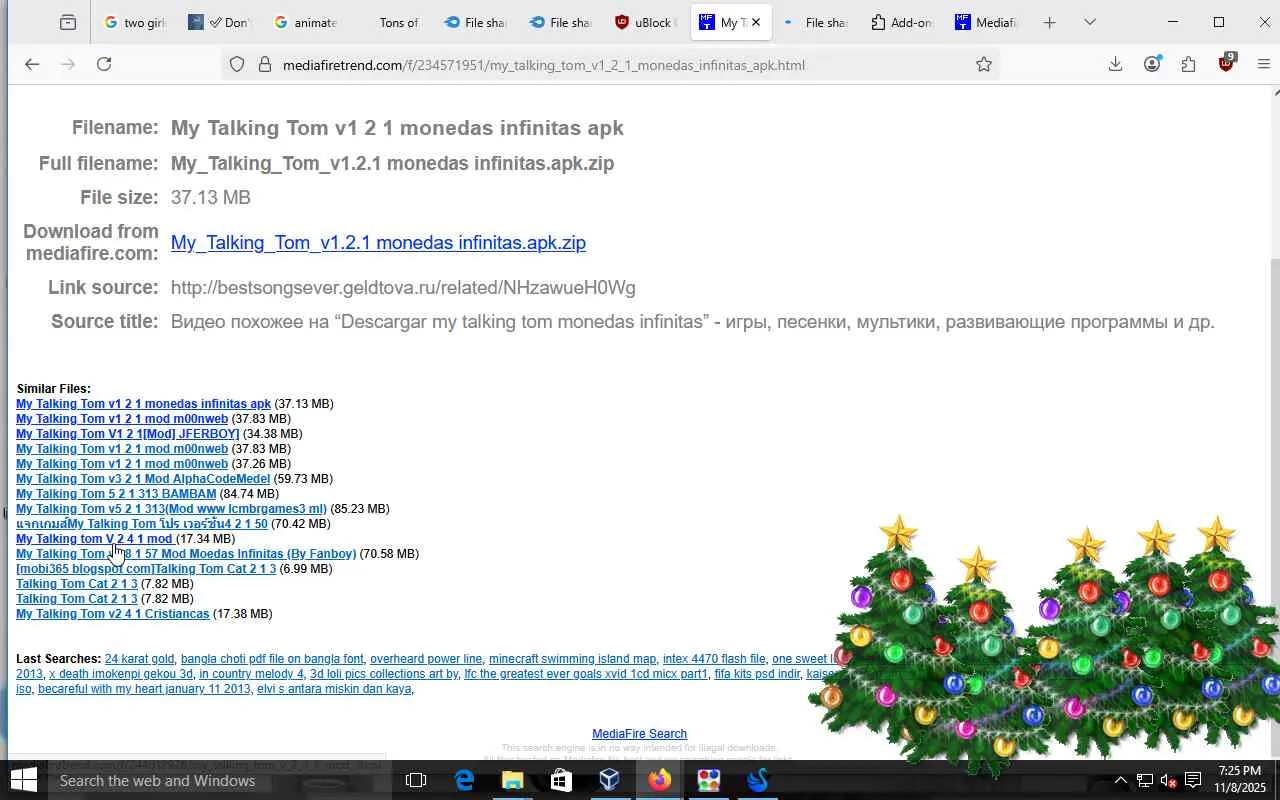Open 'My Talking Tom 5 2 1 313 BAMBAM' link
1280x800 pixels.
pyautogui.click(x=116, y=494)
